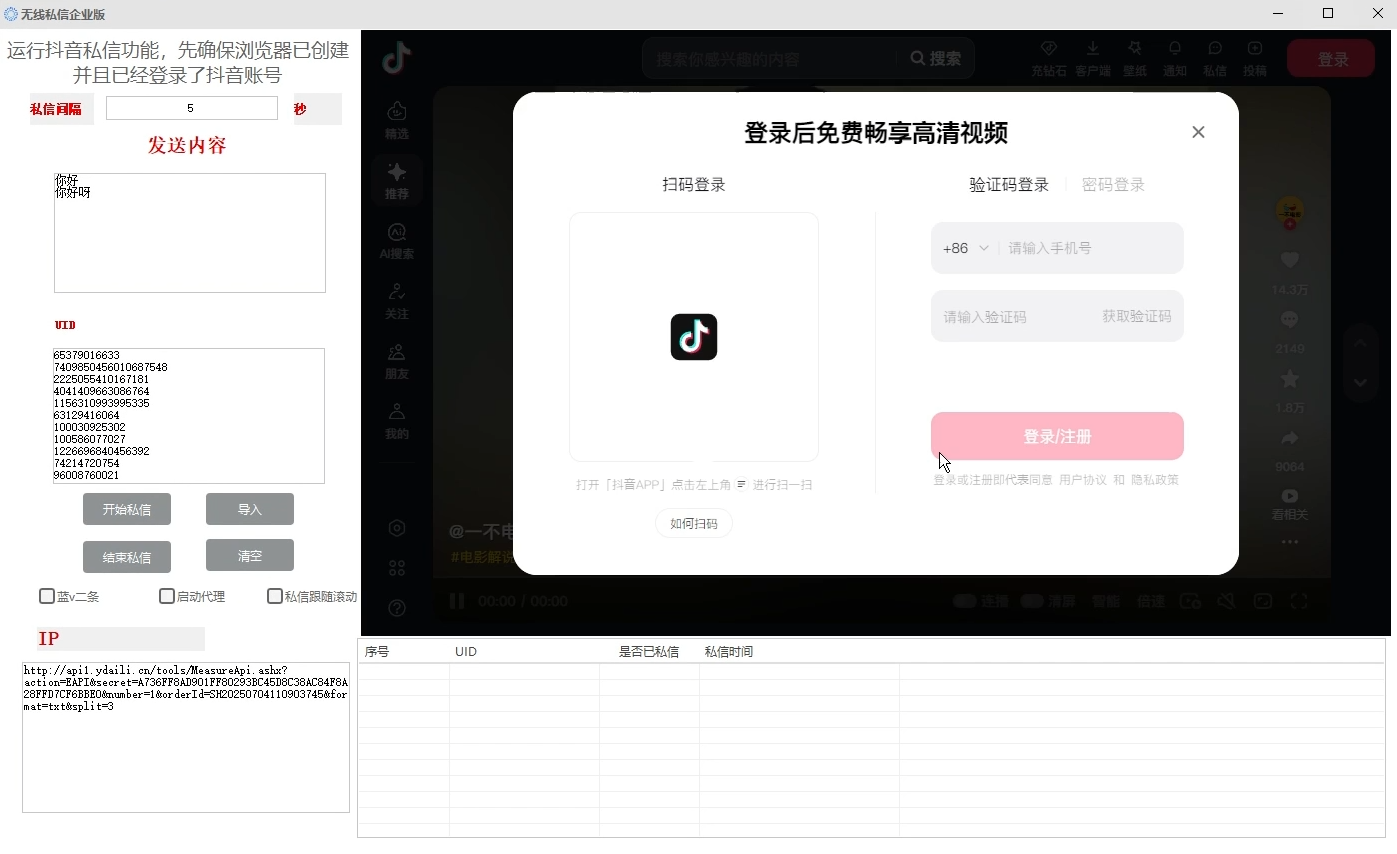
Task: Click the 搜索 button in the search bar
Action: click(x=936, y=59)
